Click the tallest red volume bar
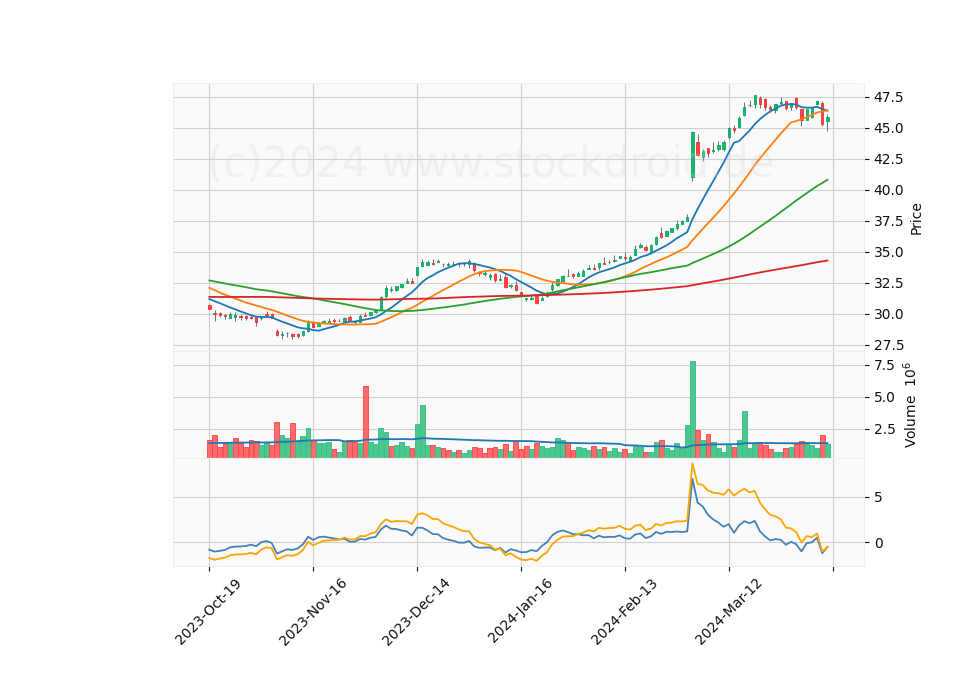The width and height of the screenshot is (960, 690). (366, 422)
